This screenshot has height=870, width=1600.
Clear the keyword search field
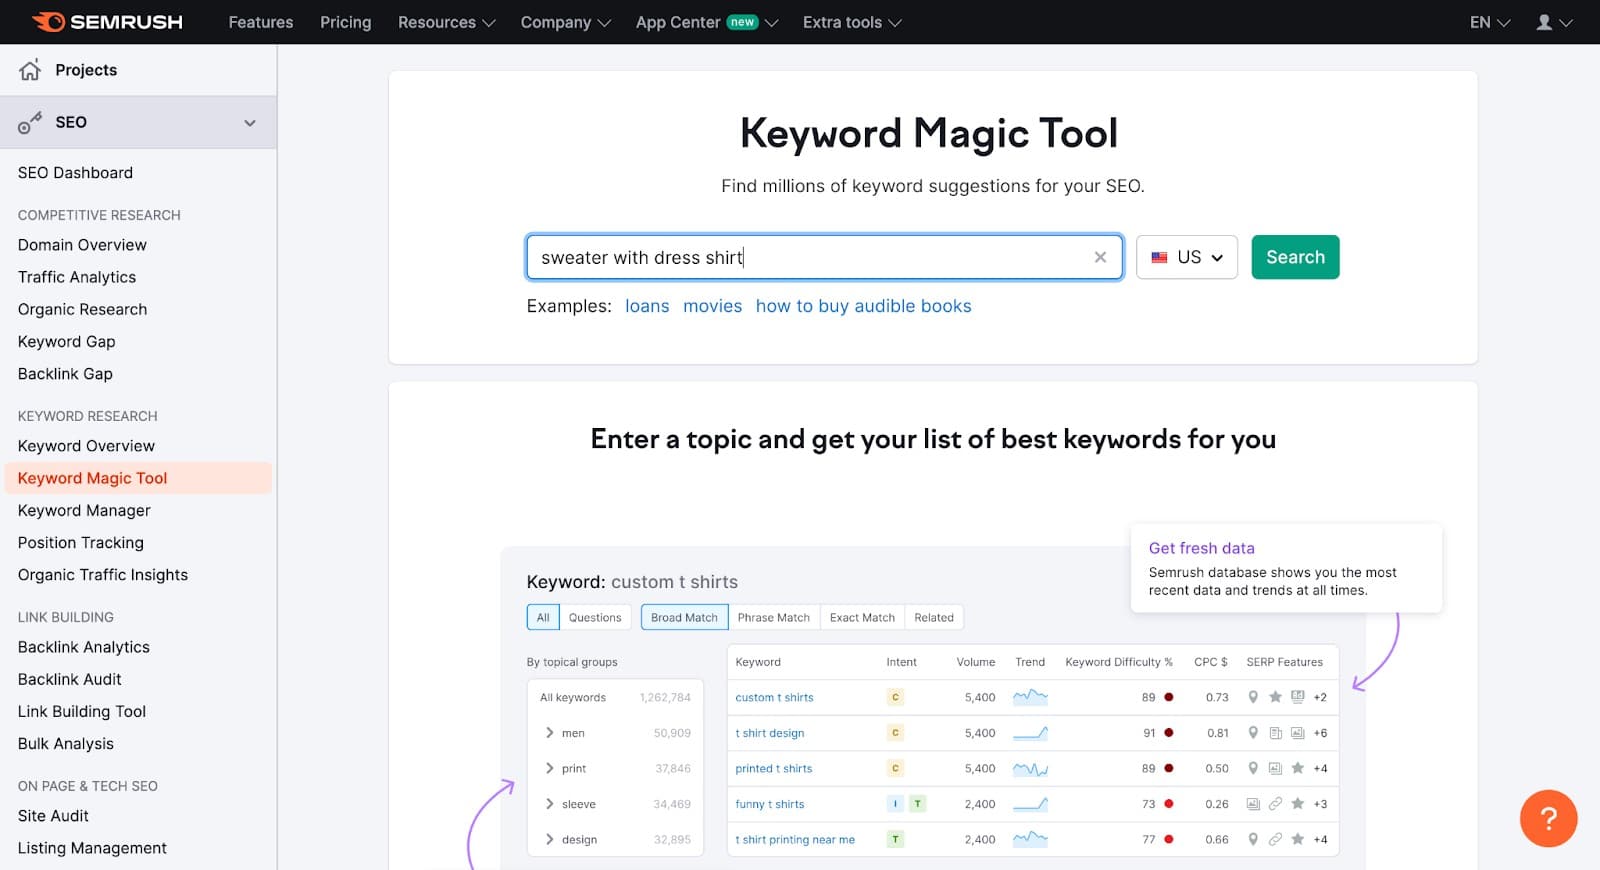pyautogui.click(x=1100, y=257)
